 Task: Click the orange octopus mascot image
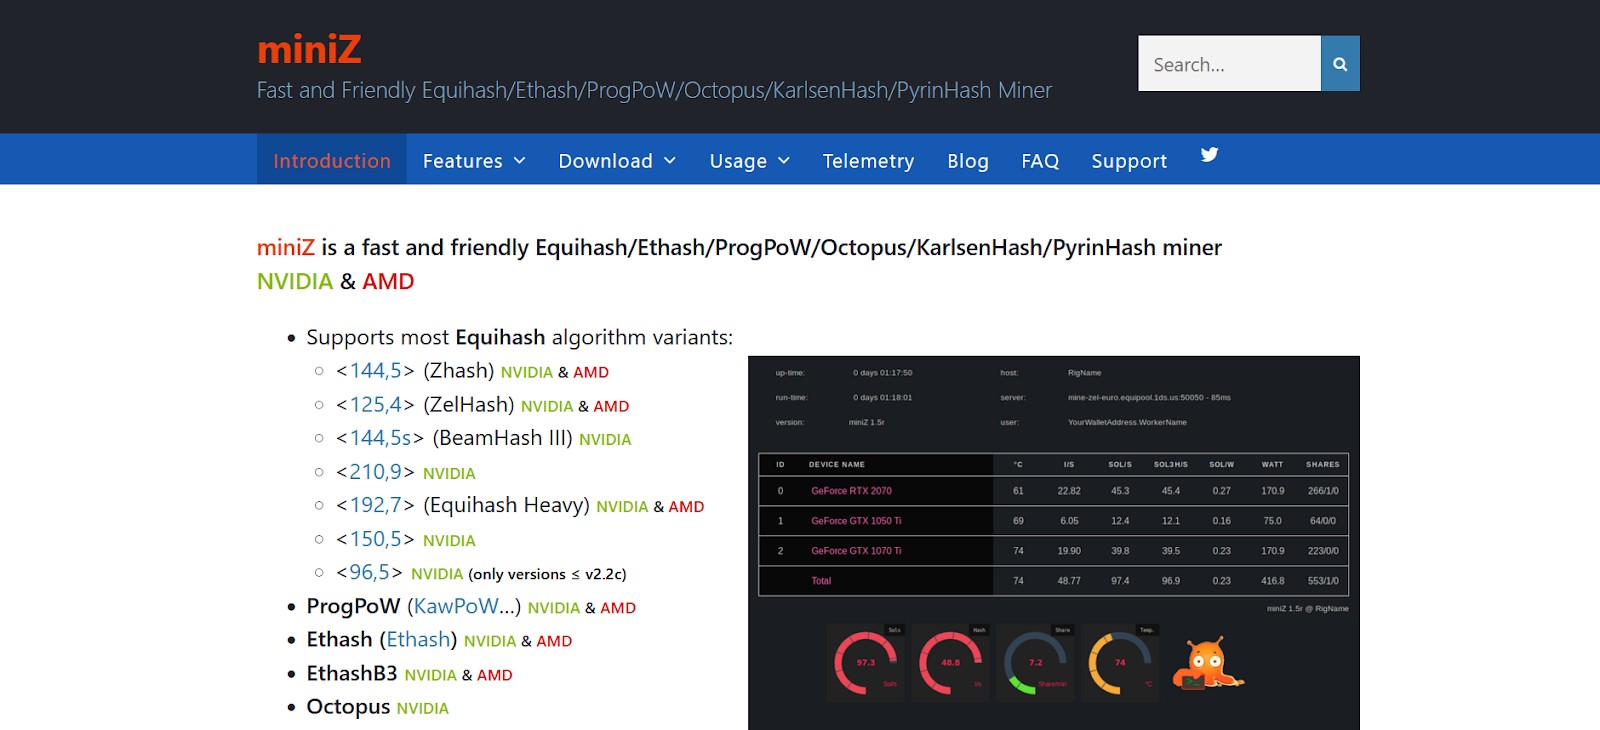point(1207,664)
